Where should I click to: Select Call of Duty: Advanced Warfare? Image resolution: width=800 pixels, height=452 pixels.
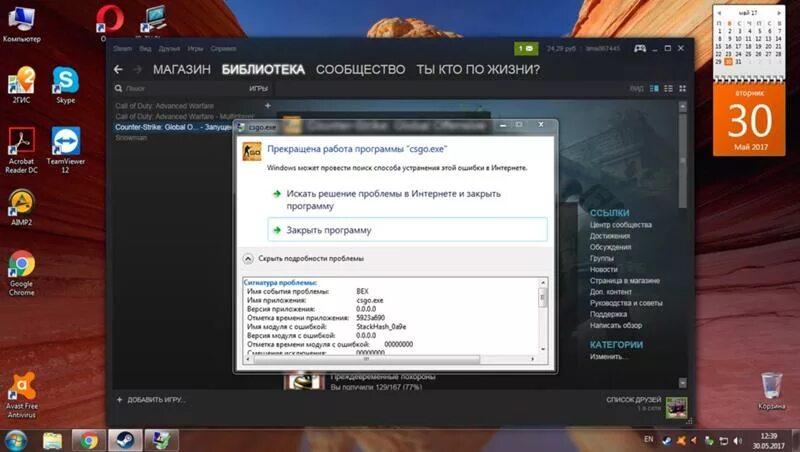(164, 106)
